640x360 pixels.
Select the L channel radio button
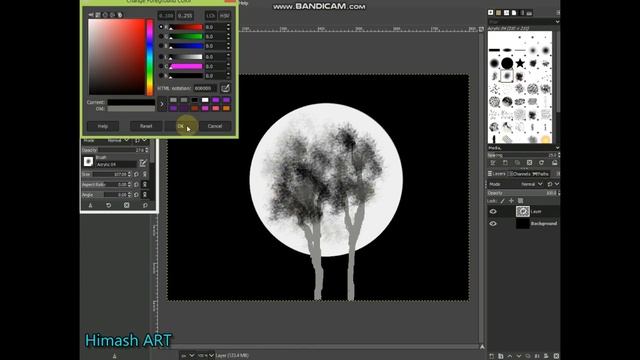(x=161, y=57)
